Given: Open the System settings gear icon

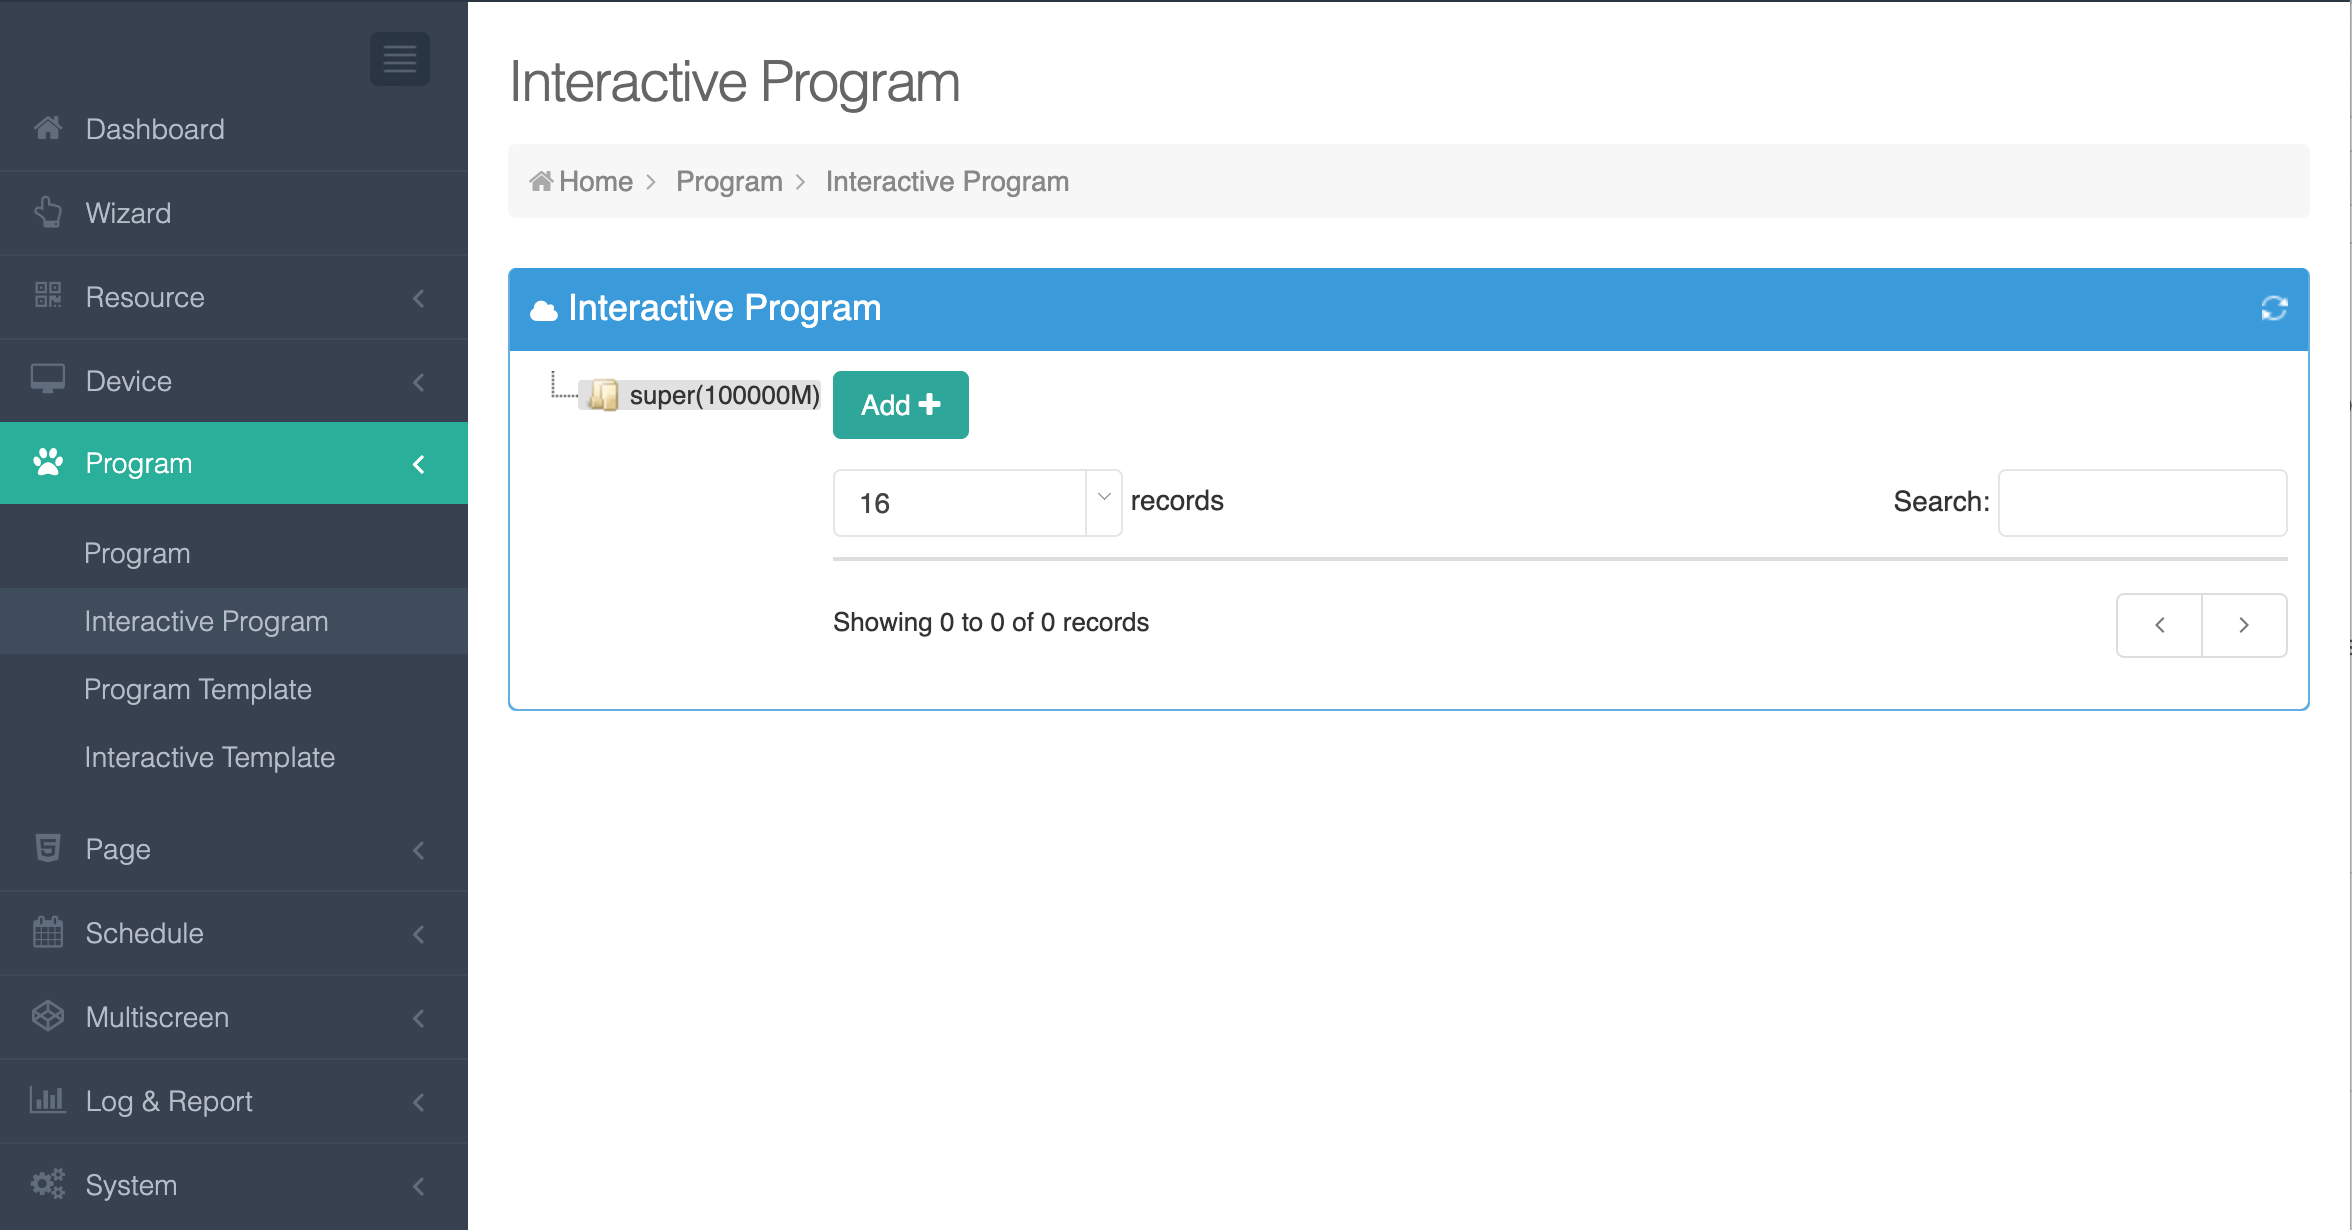Looking at the screenshot, I should pos(47,1184).
